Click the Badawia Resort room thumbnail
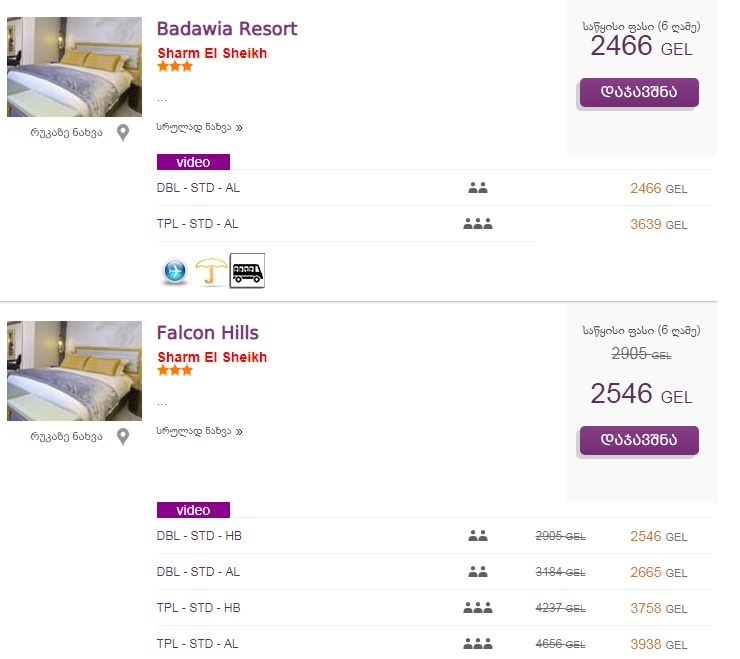The height and width of the screenshot is (659, 740). coord(74,67)
